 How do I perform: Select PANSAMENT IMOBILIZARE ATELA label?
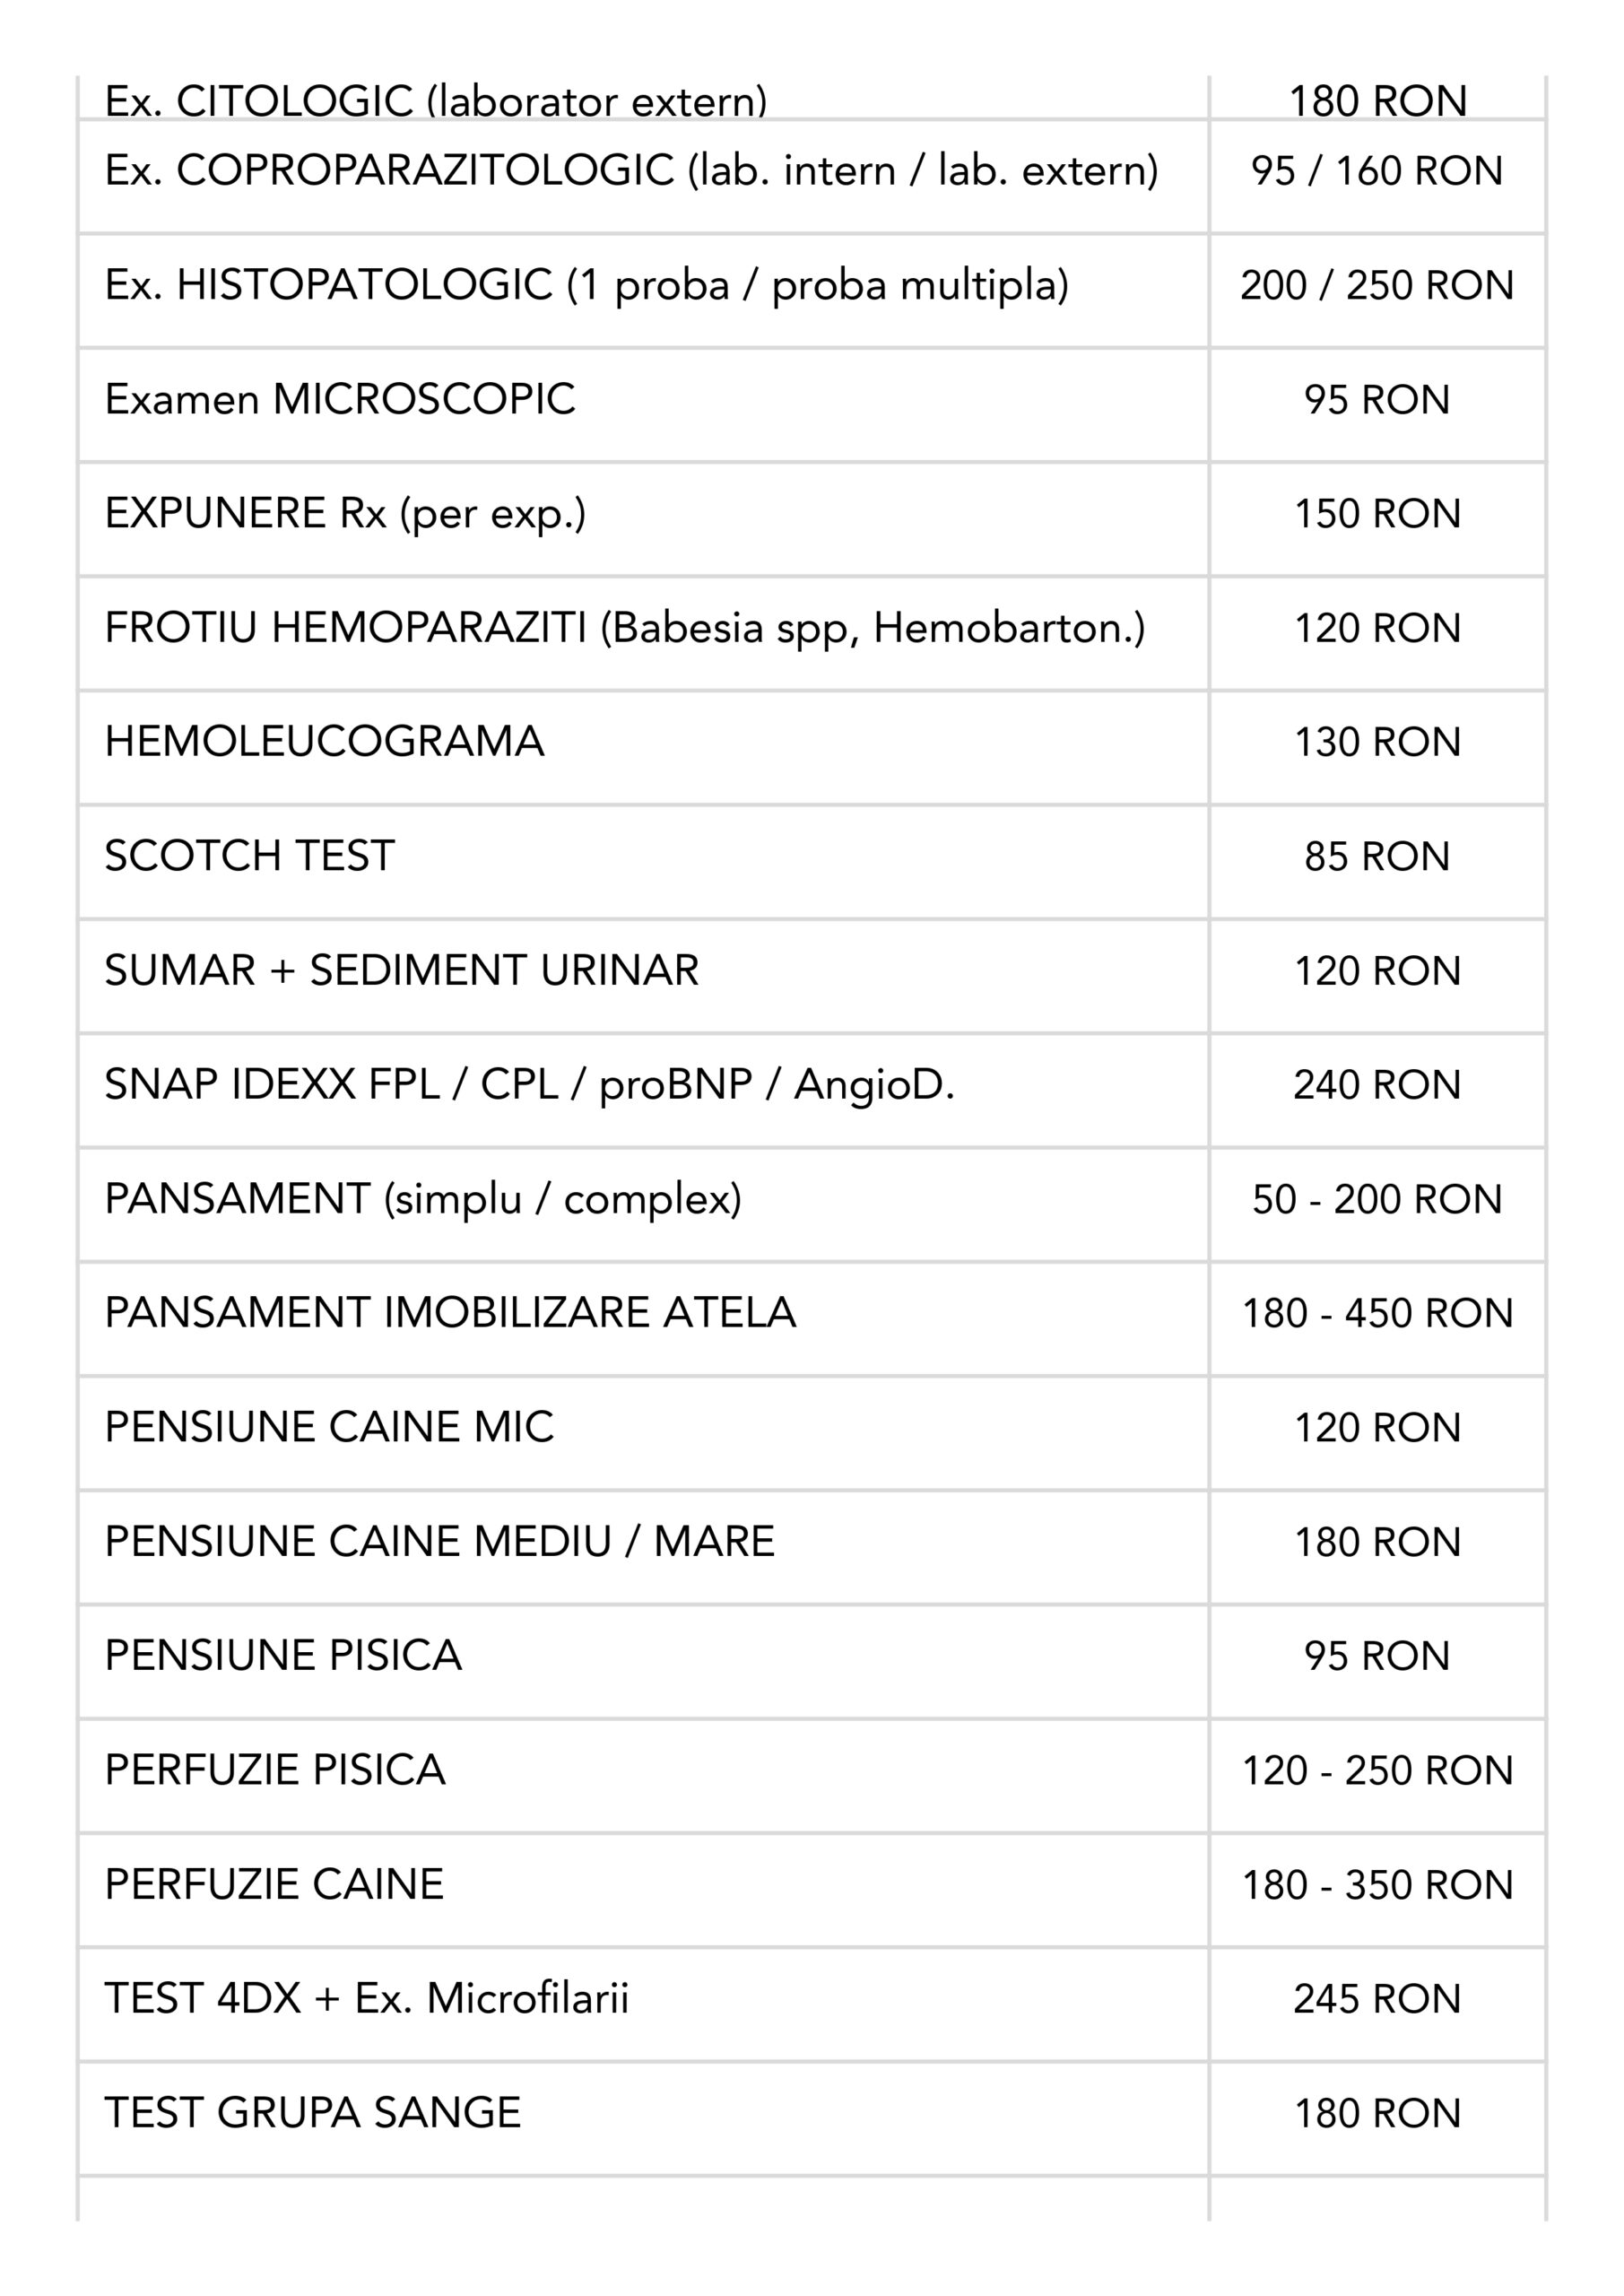point(450,1313)
